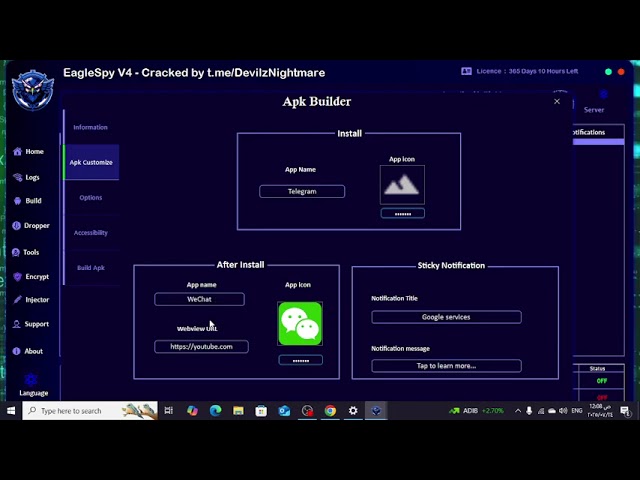
Task: Open the taskbar clock and date
Action: pyautogui.click(x=600, y=411)
